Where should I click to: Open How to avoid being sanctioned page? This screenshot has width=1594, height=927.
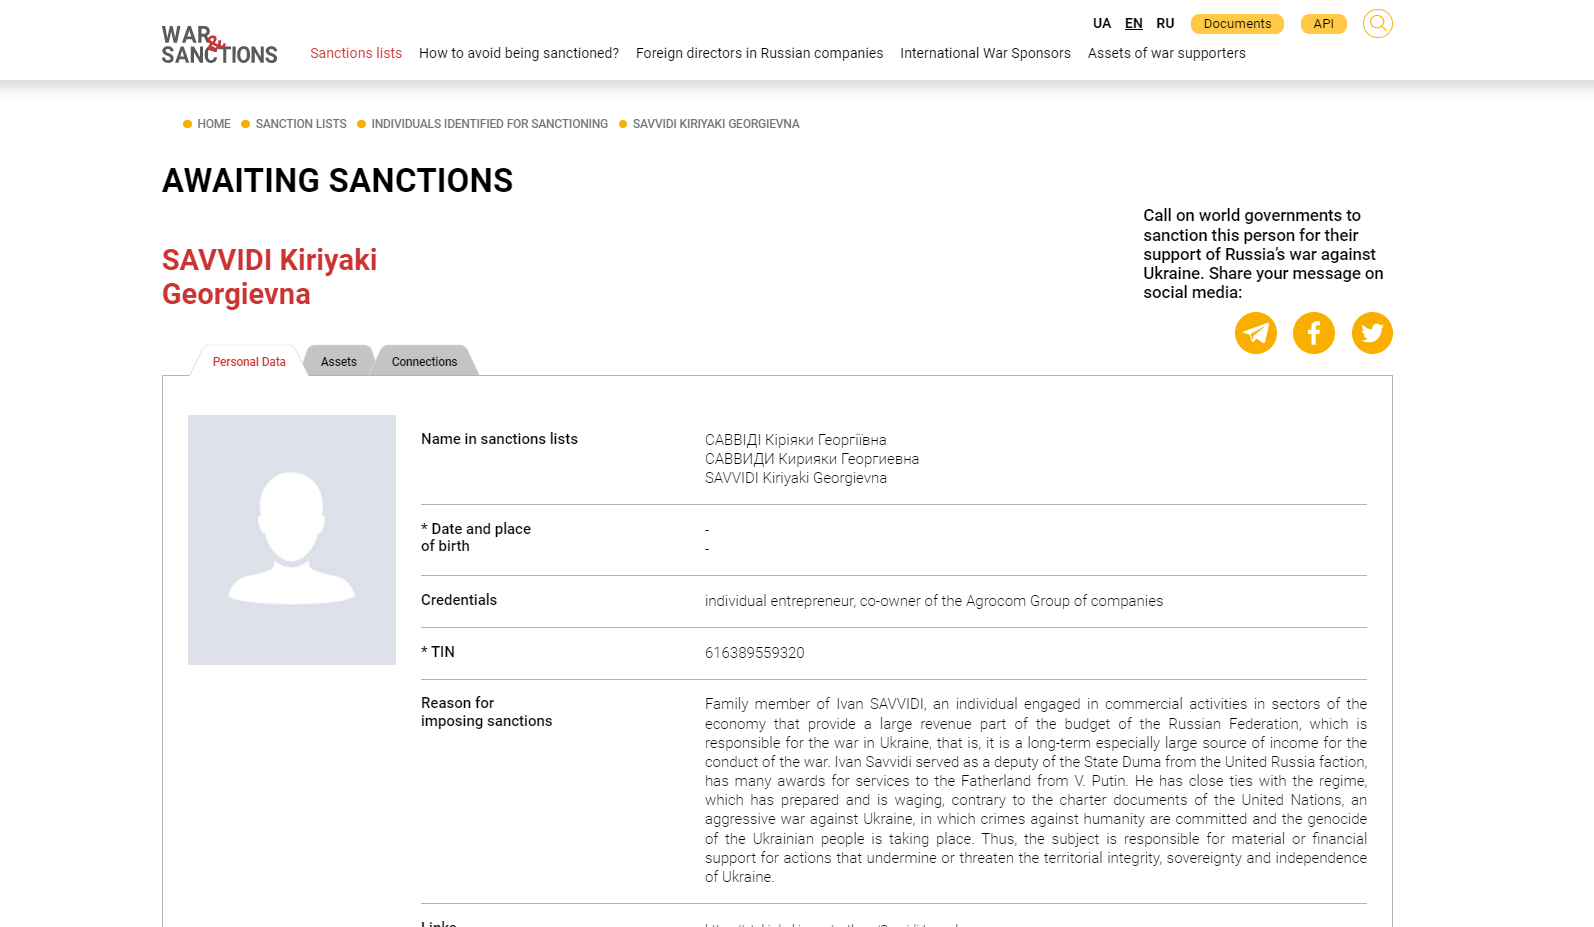pos(519,53)
